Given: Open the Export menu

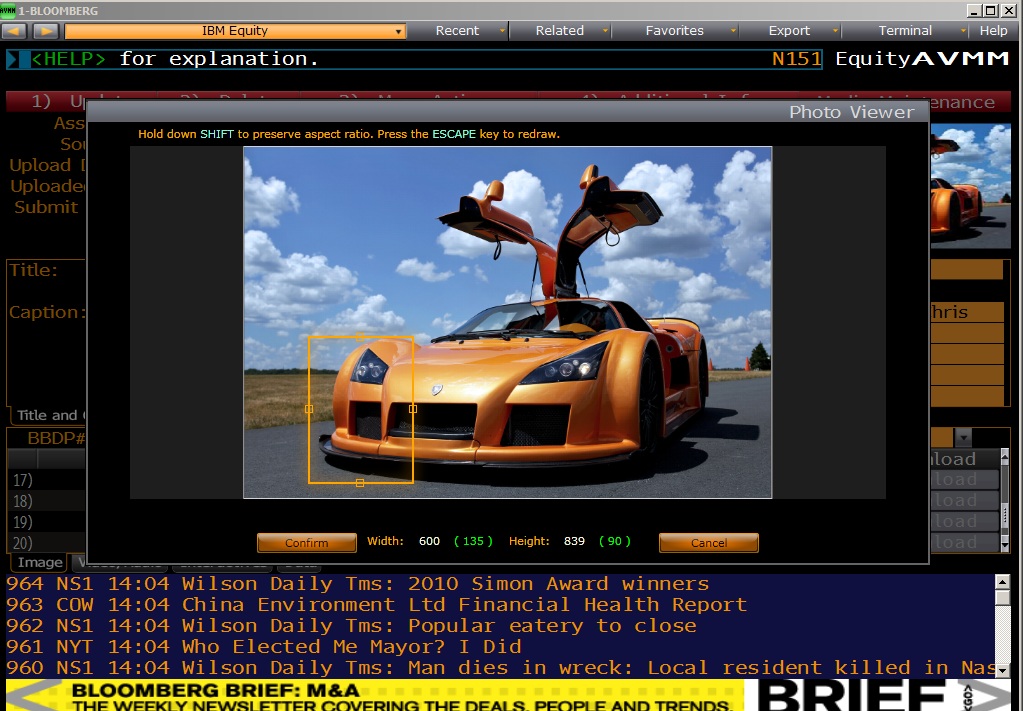Looking at the screenshot, I should [795, 31].
